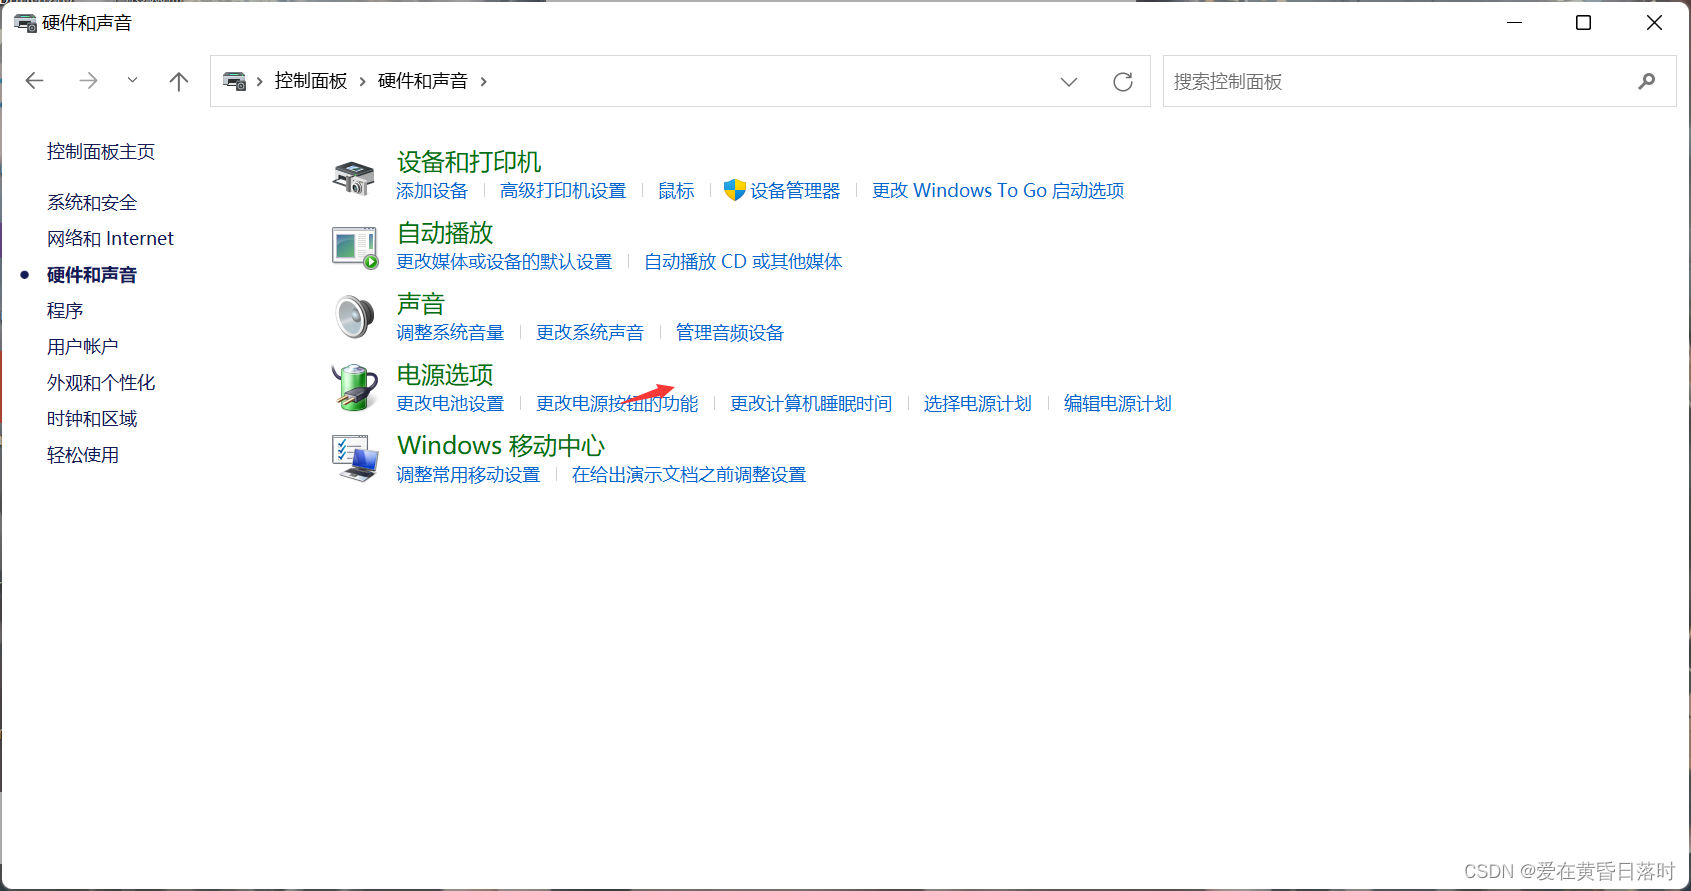Click the 鼠标 link

pyautogui.click(x=676, y=191)
